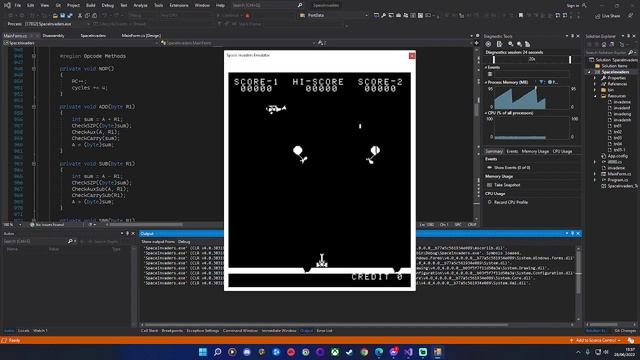Click the Diagnostic Tools zoom in icon

click(511, 44)
